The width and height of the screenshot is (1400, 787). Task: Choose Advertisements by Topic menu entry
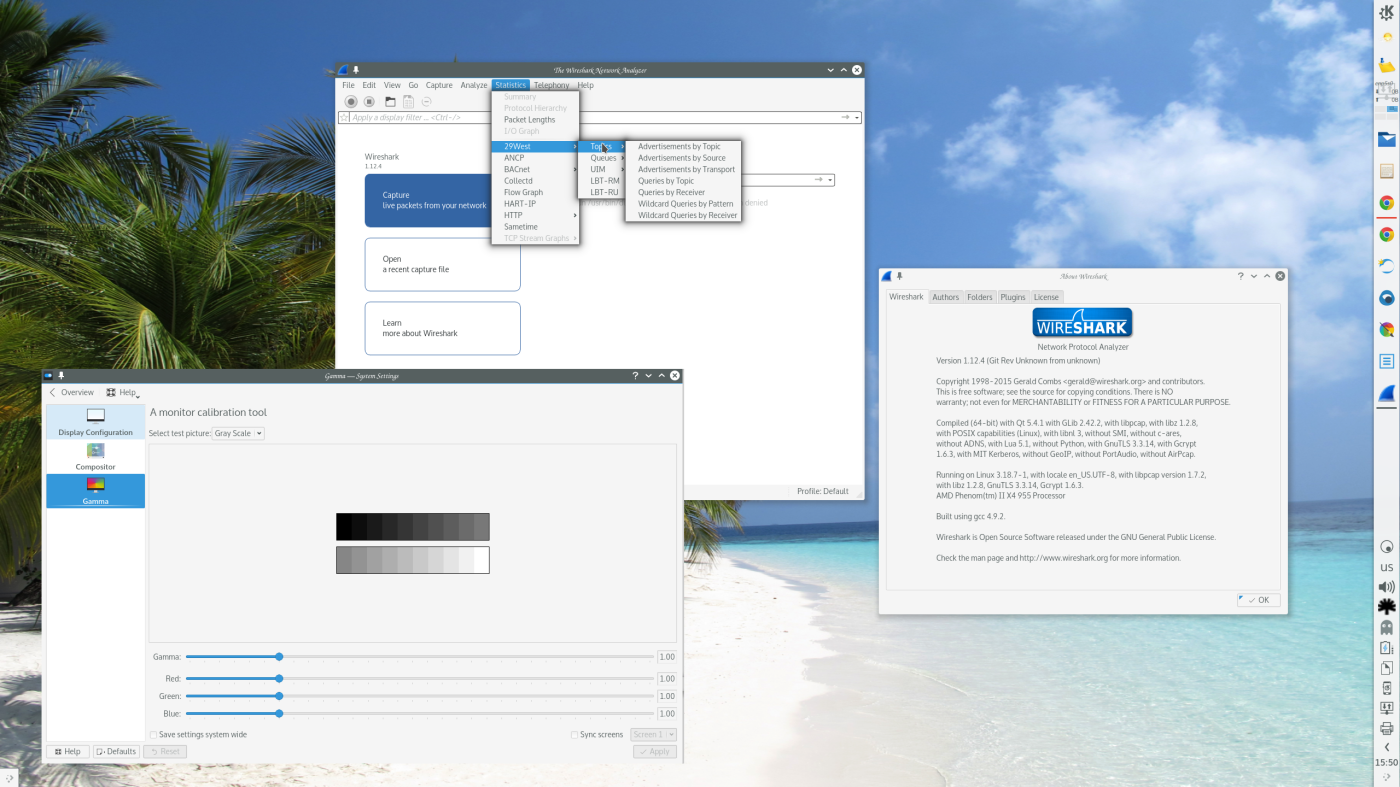(683, 146)
